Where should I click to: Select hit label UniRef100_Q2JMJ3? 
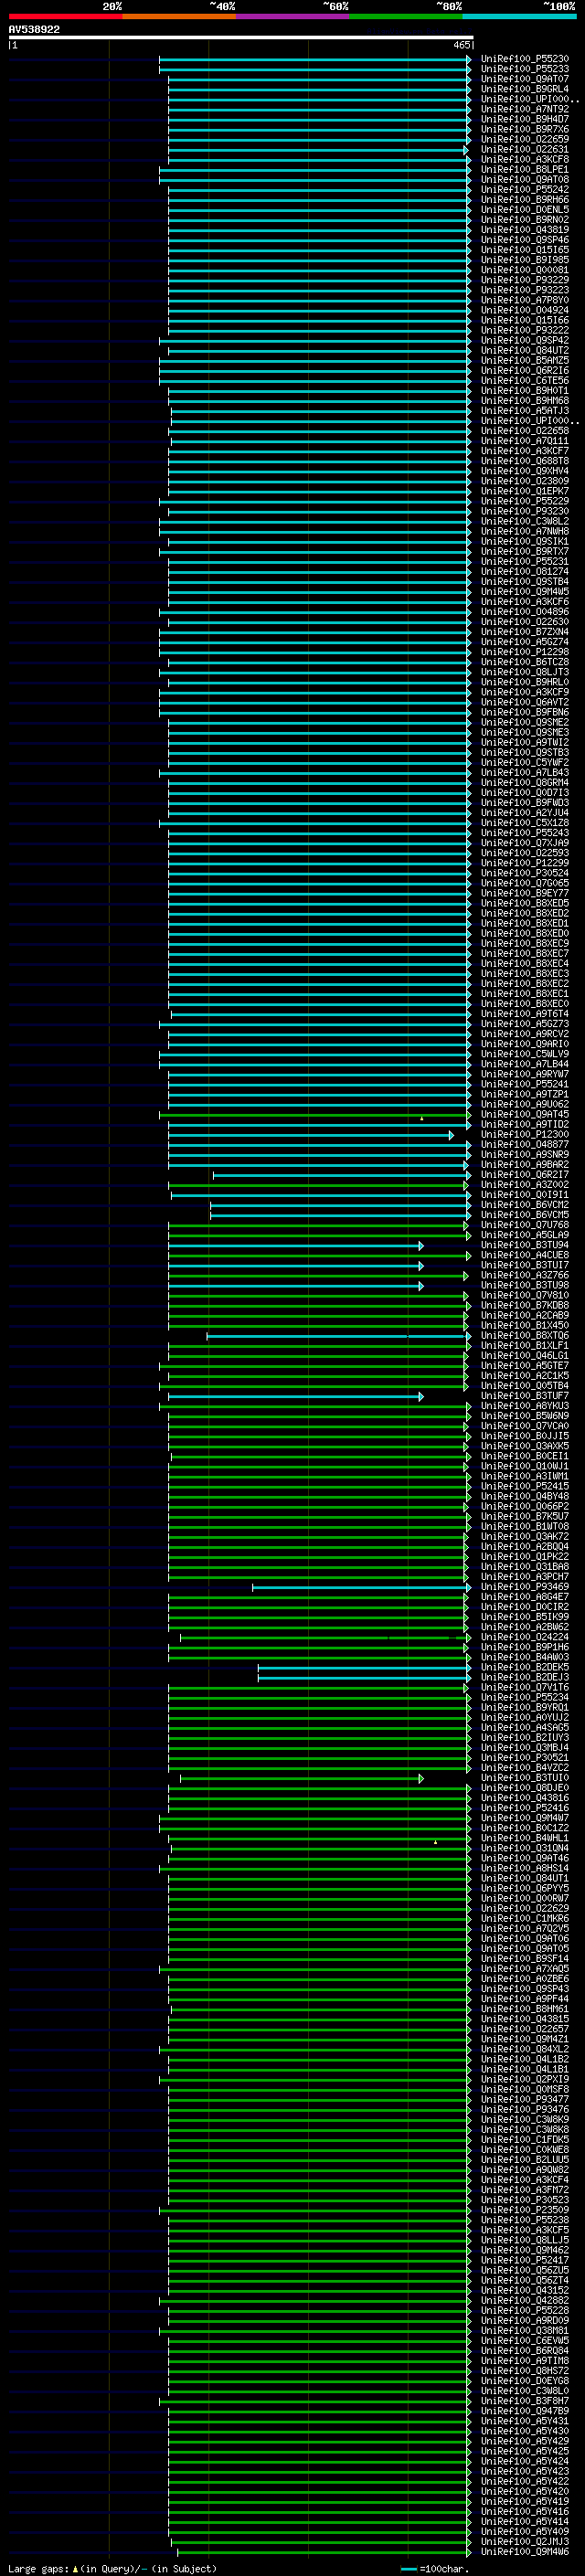coord(524,2542)
